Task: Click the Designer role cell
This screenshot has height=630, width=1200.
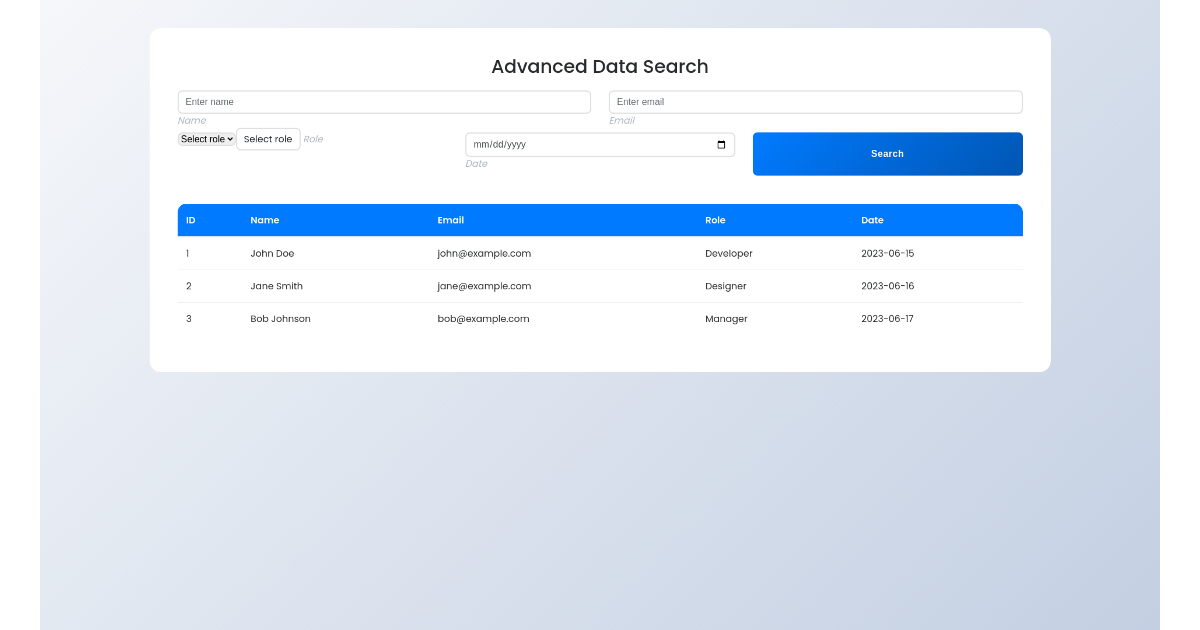Action: (725, 286)
